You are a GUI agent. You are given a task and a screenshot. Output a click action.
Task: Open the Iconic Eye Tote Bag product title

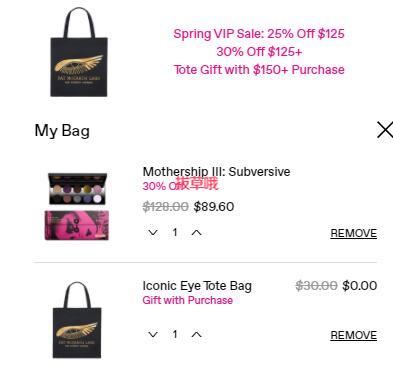tap(197, 286)
